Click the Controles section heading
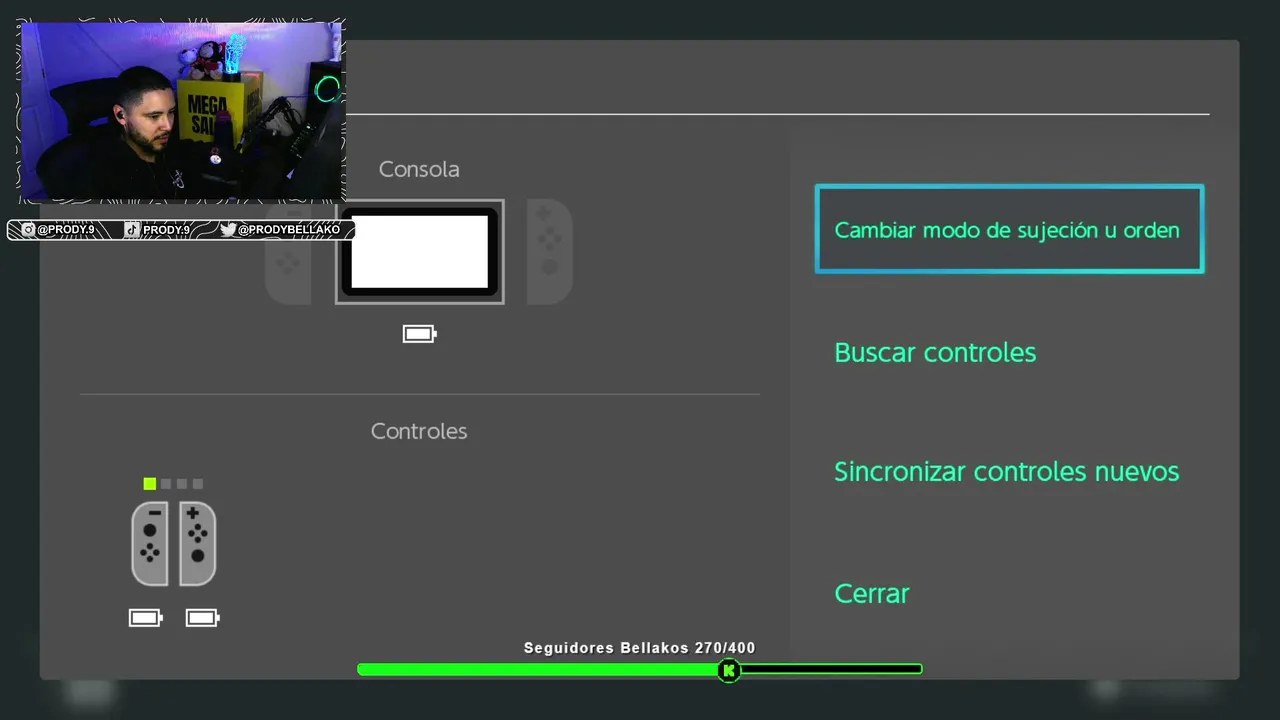This screenshot has width=1280, height=720. [x=419, y=431]
